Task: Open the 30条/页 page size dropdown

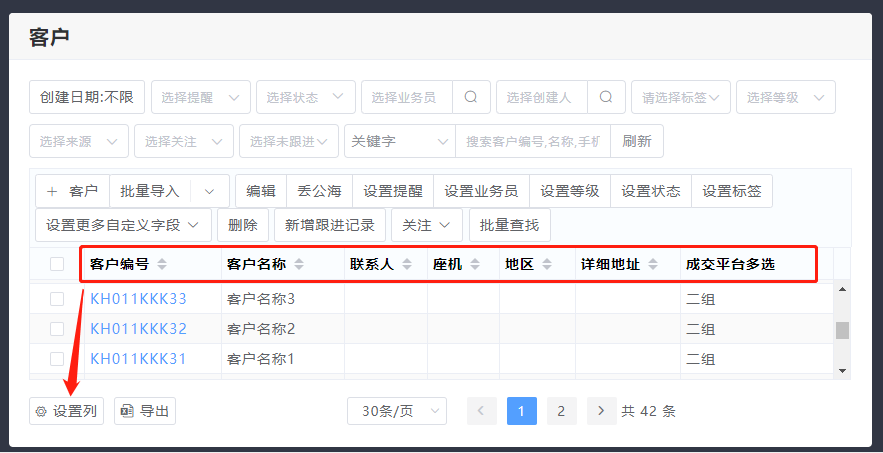Action: [397, 411]
